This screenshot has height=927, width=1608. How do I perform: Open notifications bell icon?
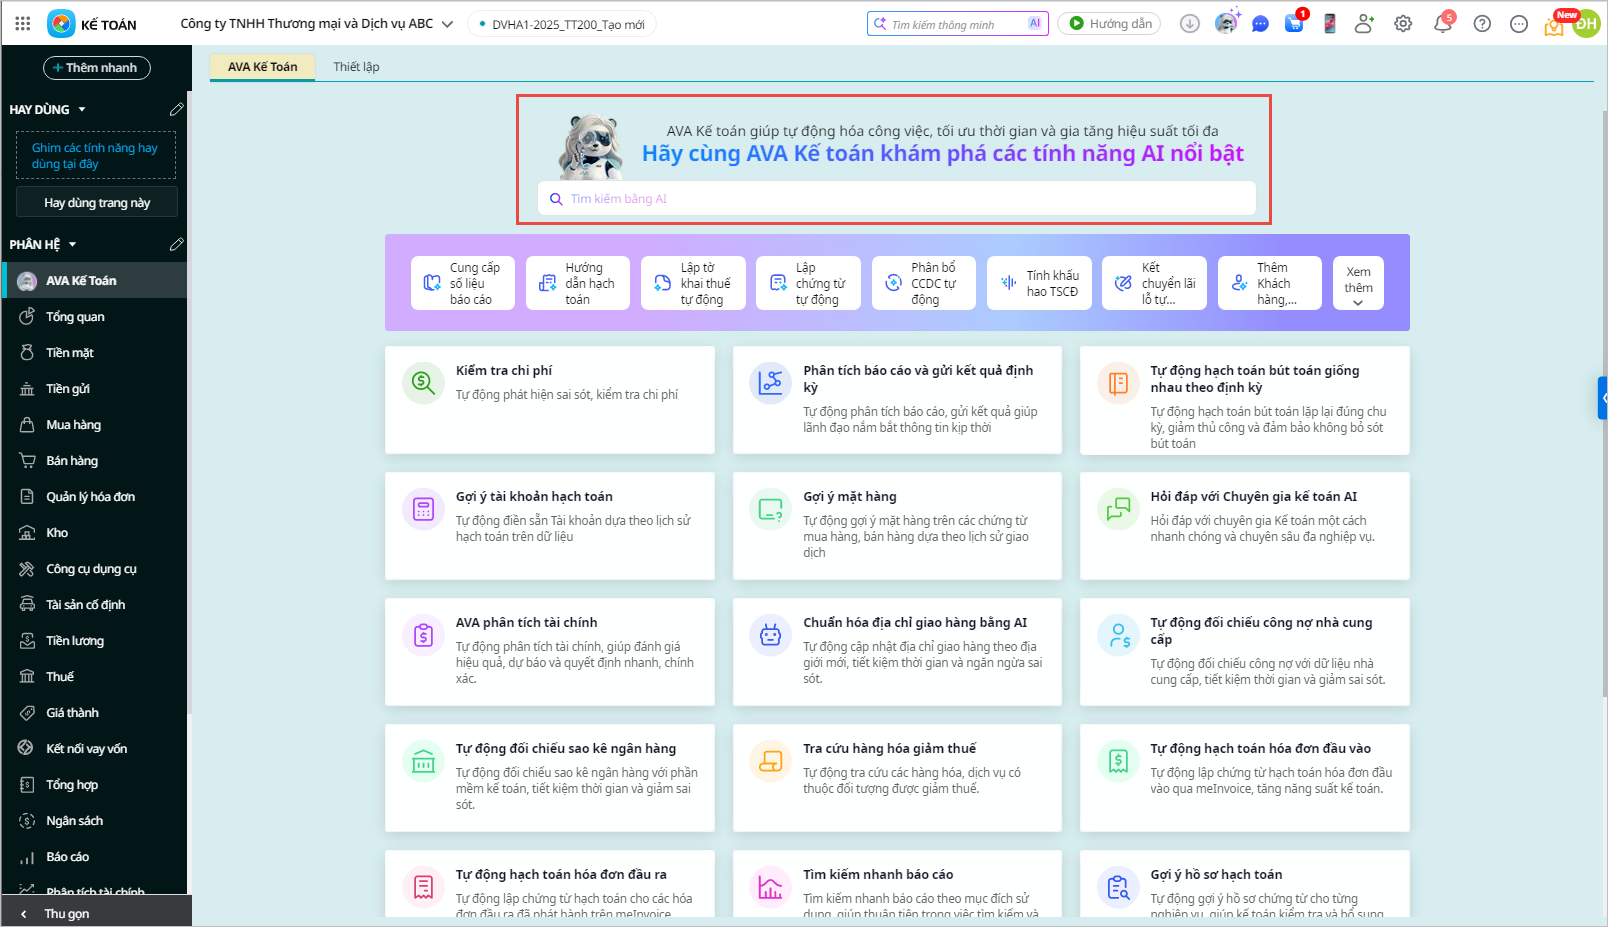point(1442,24)
